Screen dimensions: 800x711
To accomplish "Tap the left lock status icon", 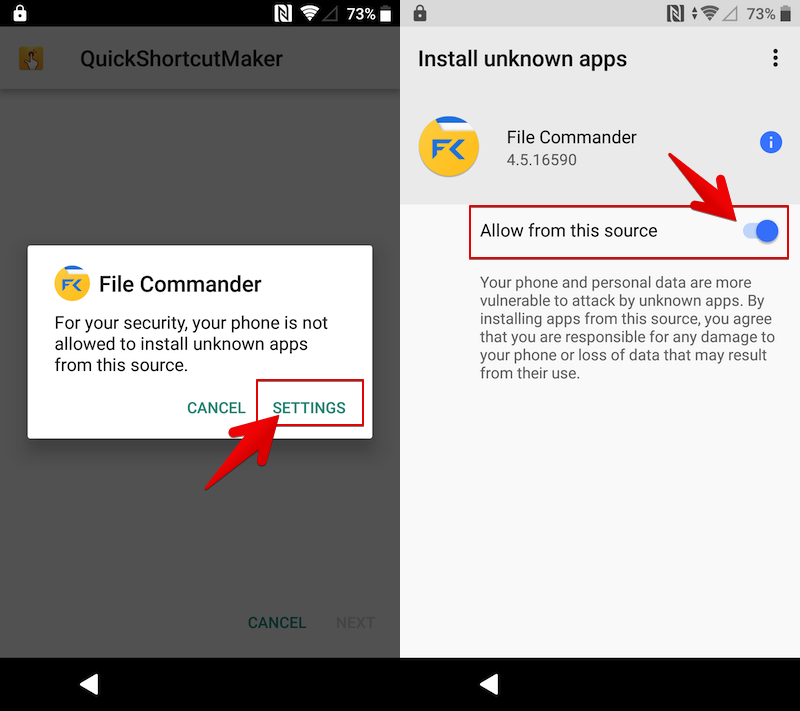I will (x=20, y=13).
